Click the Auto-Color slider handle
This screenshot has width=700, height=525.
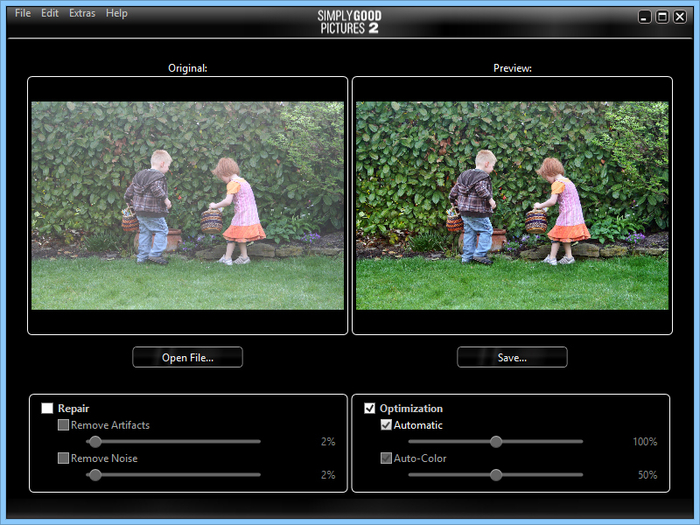496,475
